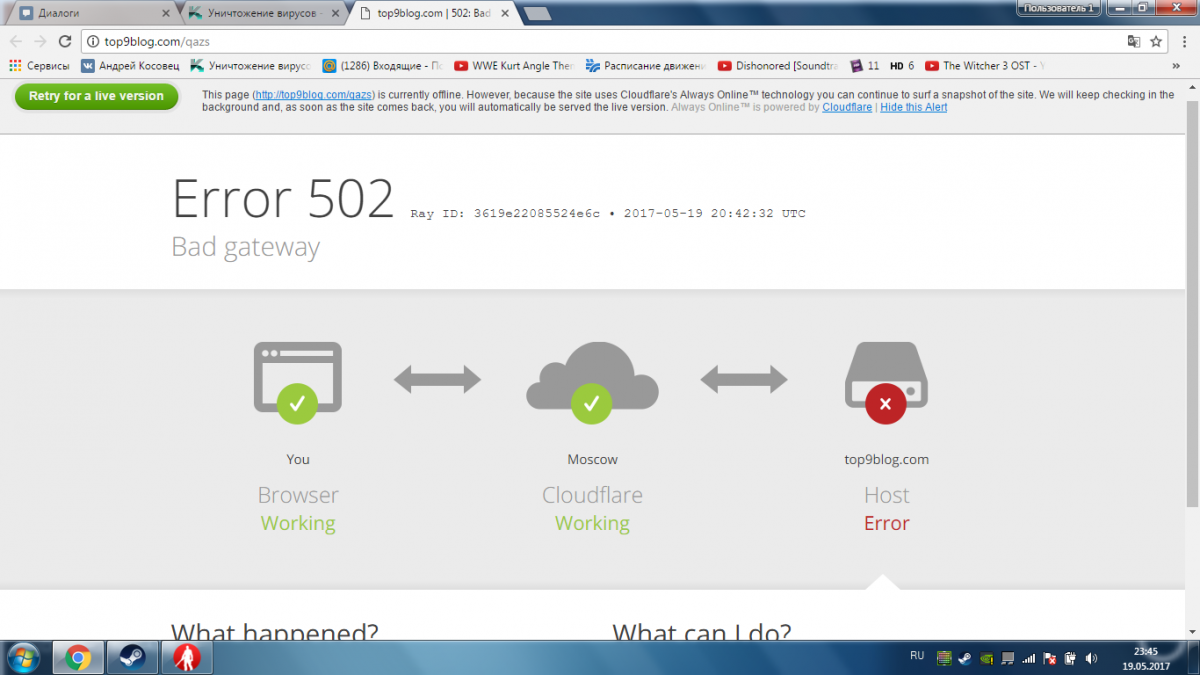Screen dimensions: 1200x675
Task: Open a new browser tab
Action: coord(537,13)
